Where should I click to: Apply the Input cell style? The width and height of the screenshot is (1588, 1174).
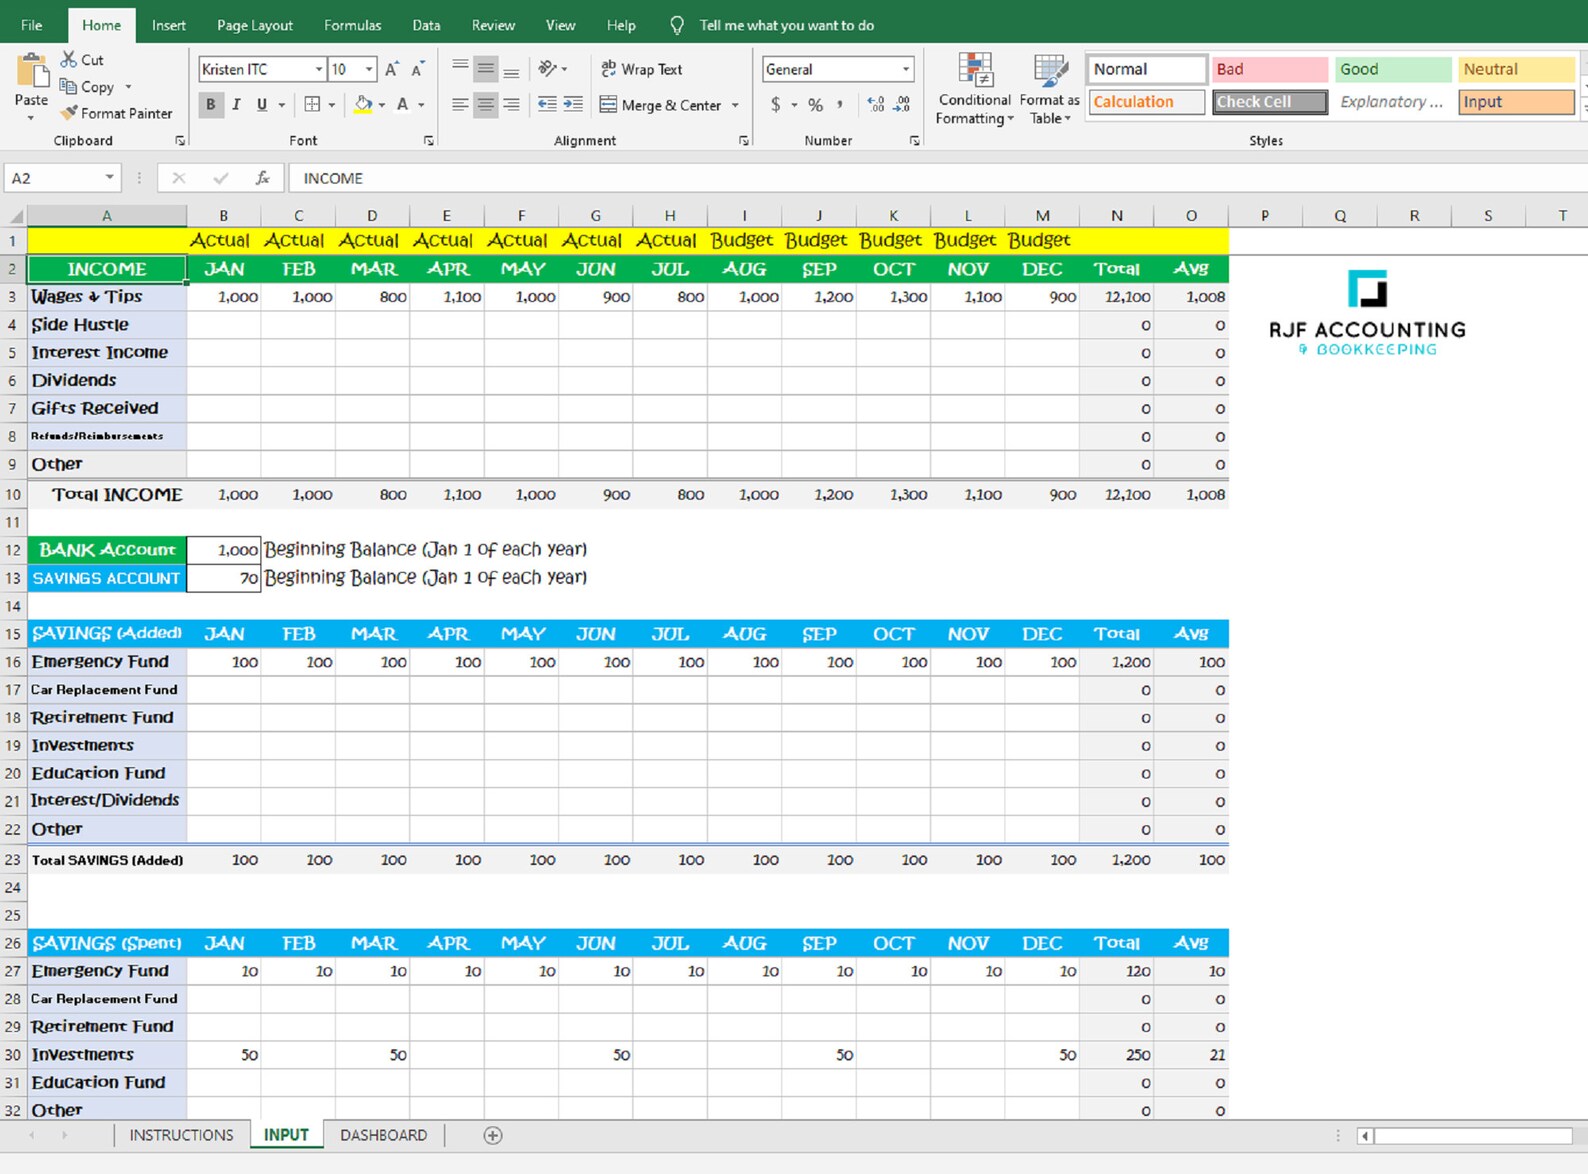pos(1517,102)
